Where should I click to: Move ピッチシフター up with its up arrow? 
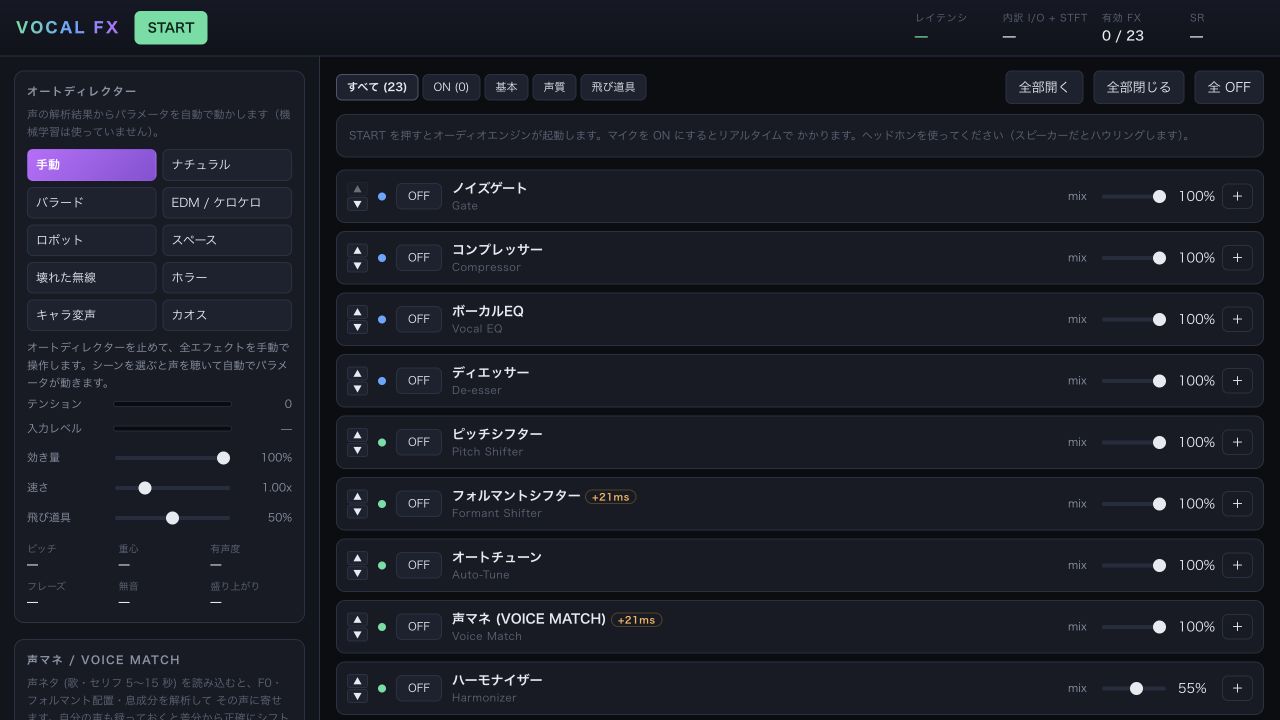coord(357,435)
